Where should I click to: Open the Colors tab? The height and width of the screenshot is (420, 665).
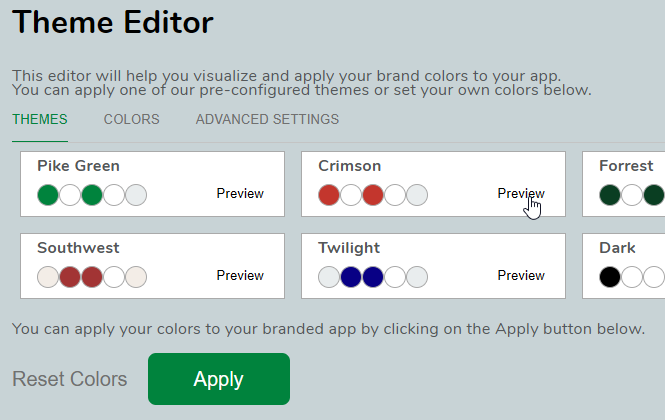click(x=131, y=120)
